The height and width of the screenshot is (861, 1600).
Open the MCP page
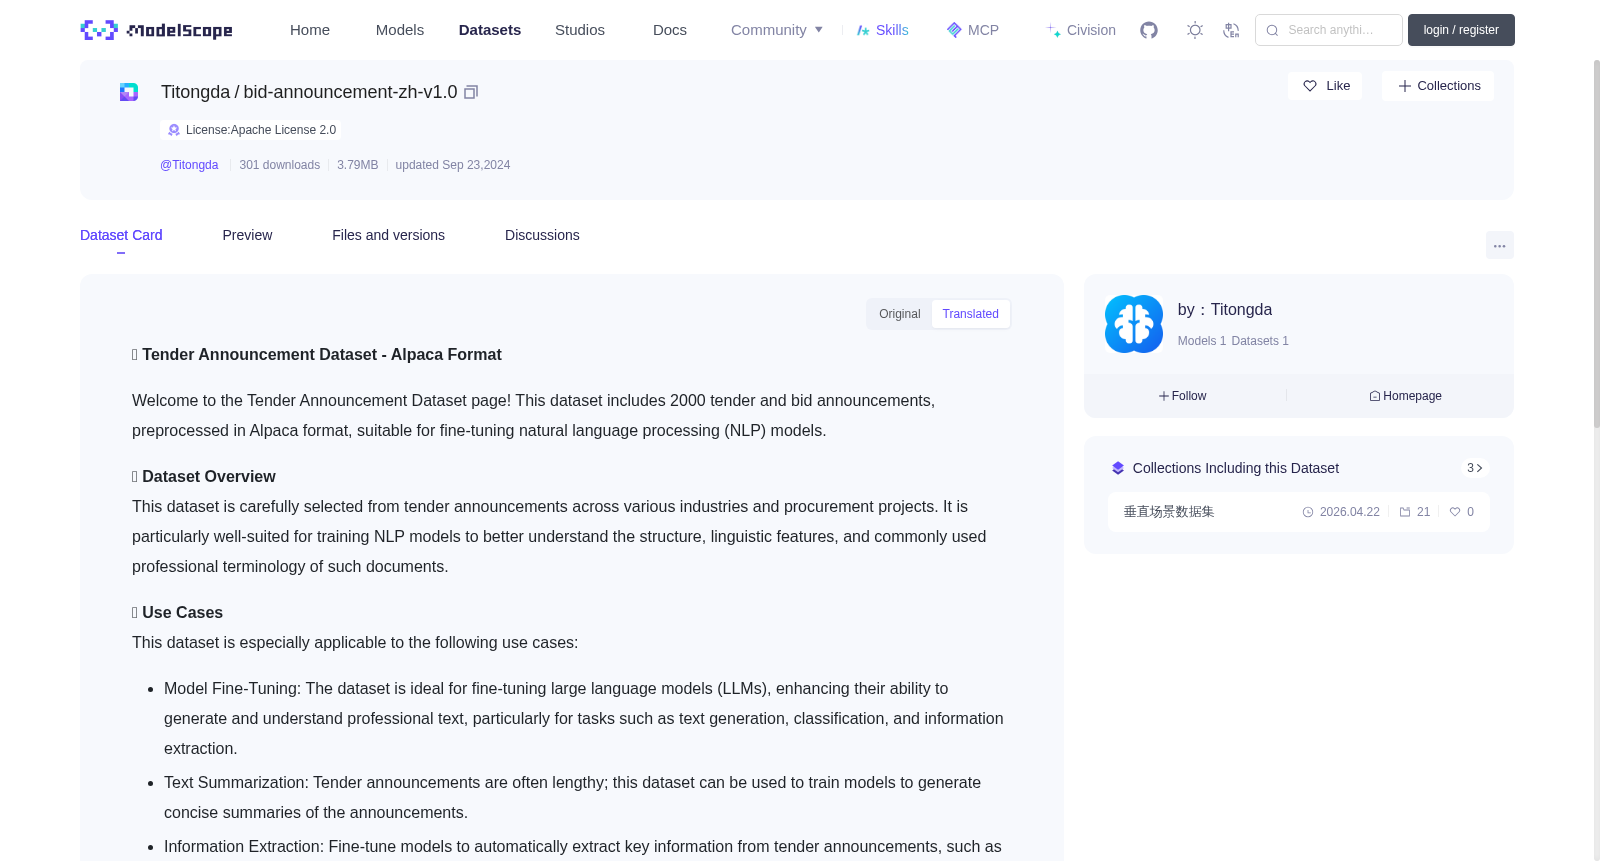(972, 30)
